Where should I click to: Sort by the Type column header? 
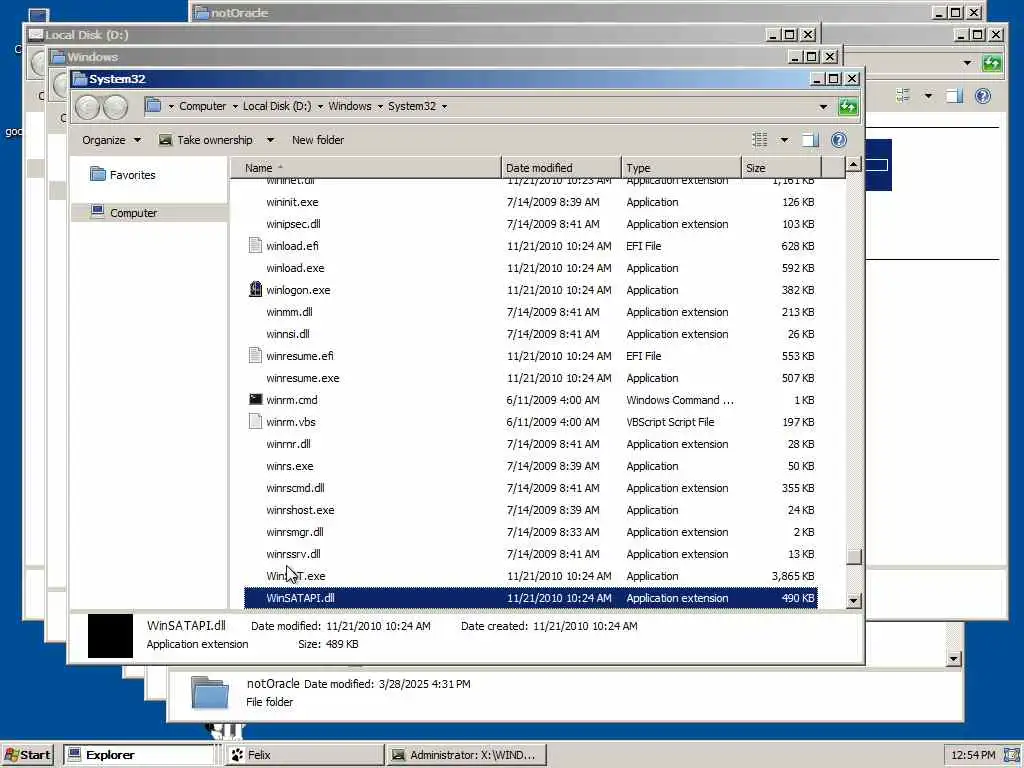[681, 168]
